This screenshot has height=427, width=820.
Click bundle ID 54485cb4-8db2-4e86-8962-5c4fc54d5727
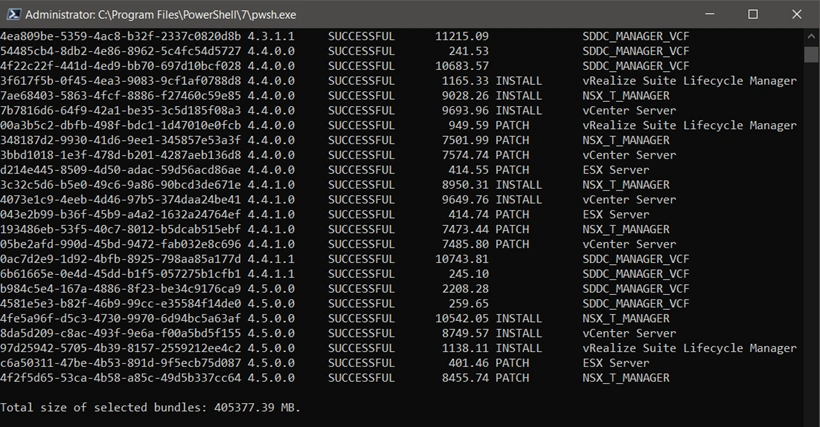pos(121,51)
